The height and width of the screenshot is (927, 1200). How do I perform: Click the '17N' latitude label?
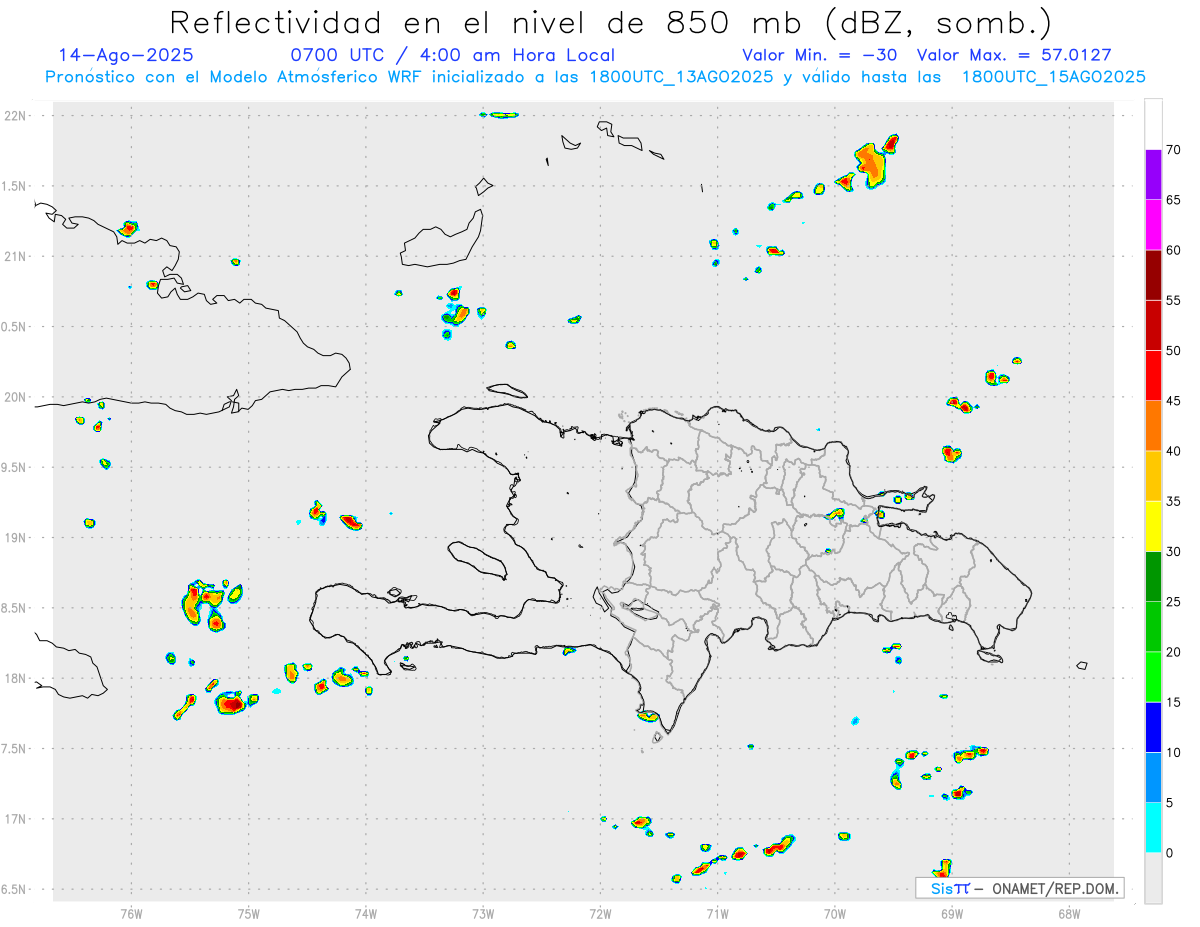pos(15,820)
